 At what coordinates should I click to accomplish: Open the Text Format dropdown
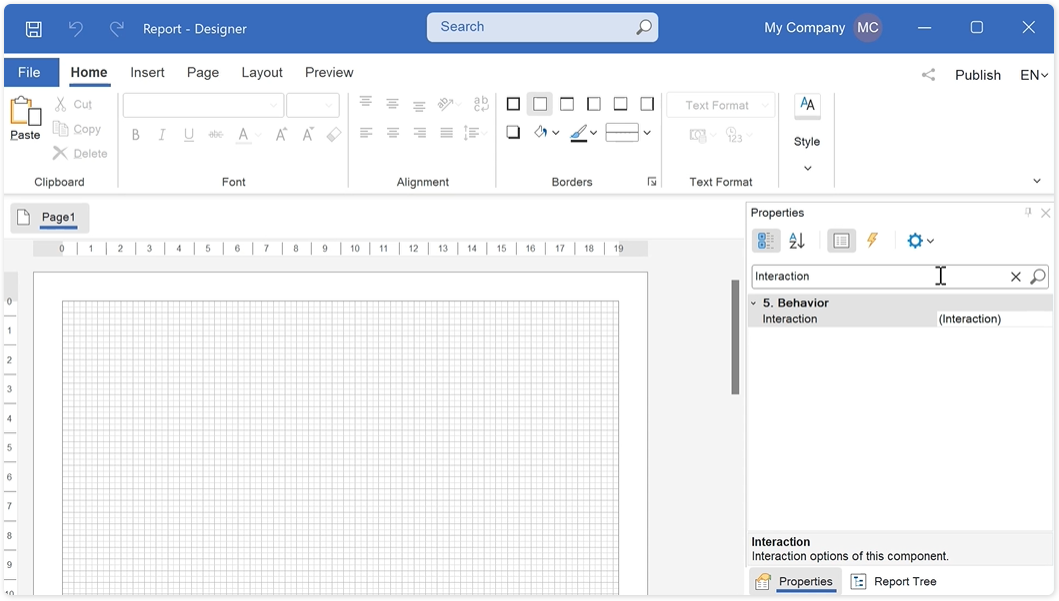pyautogui.click(x=720, y=105)
